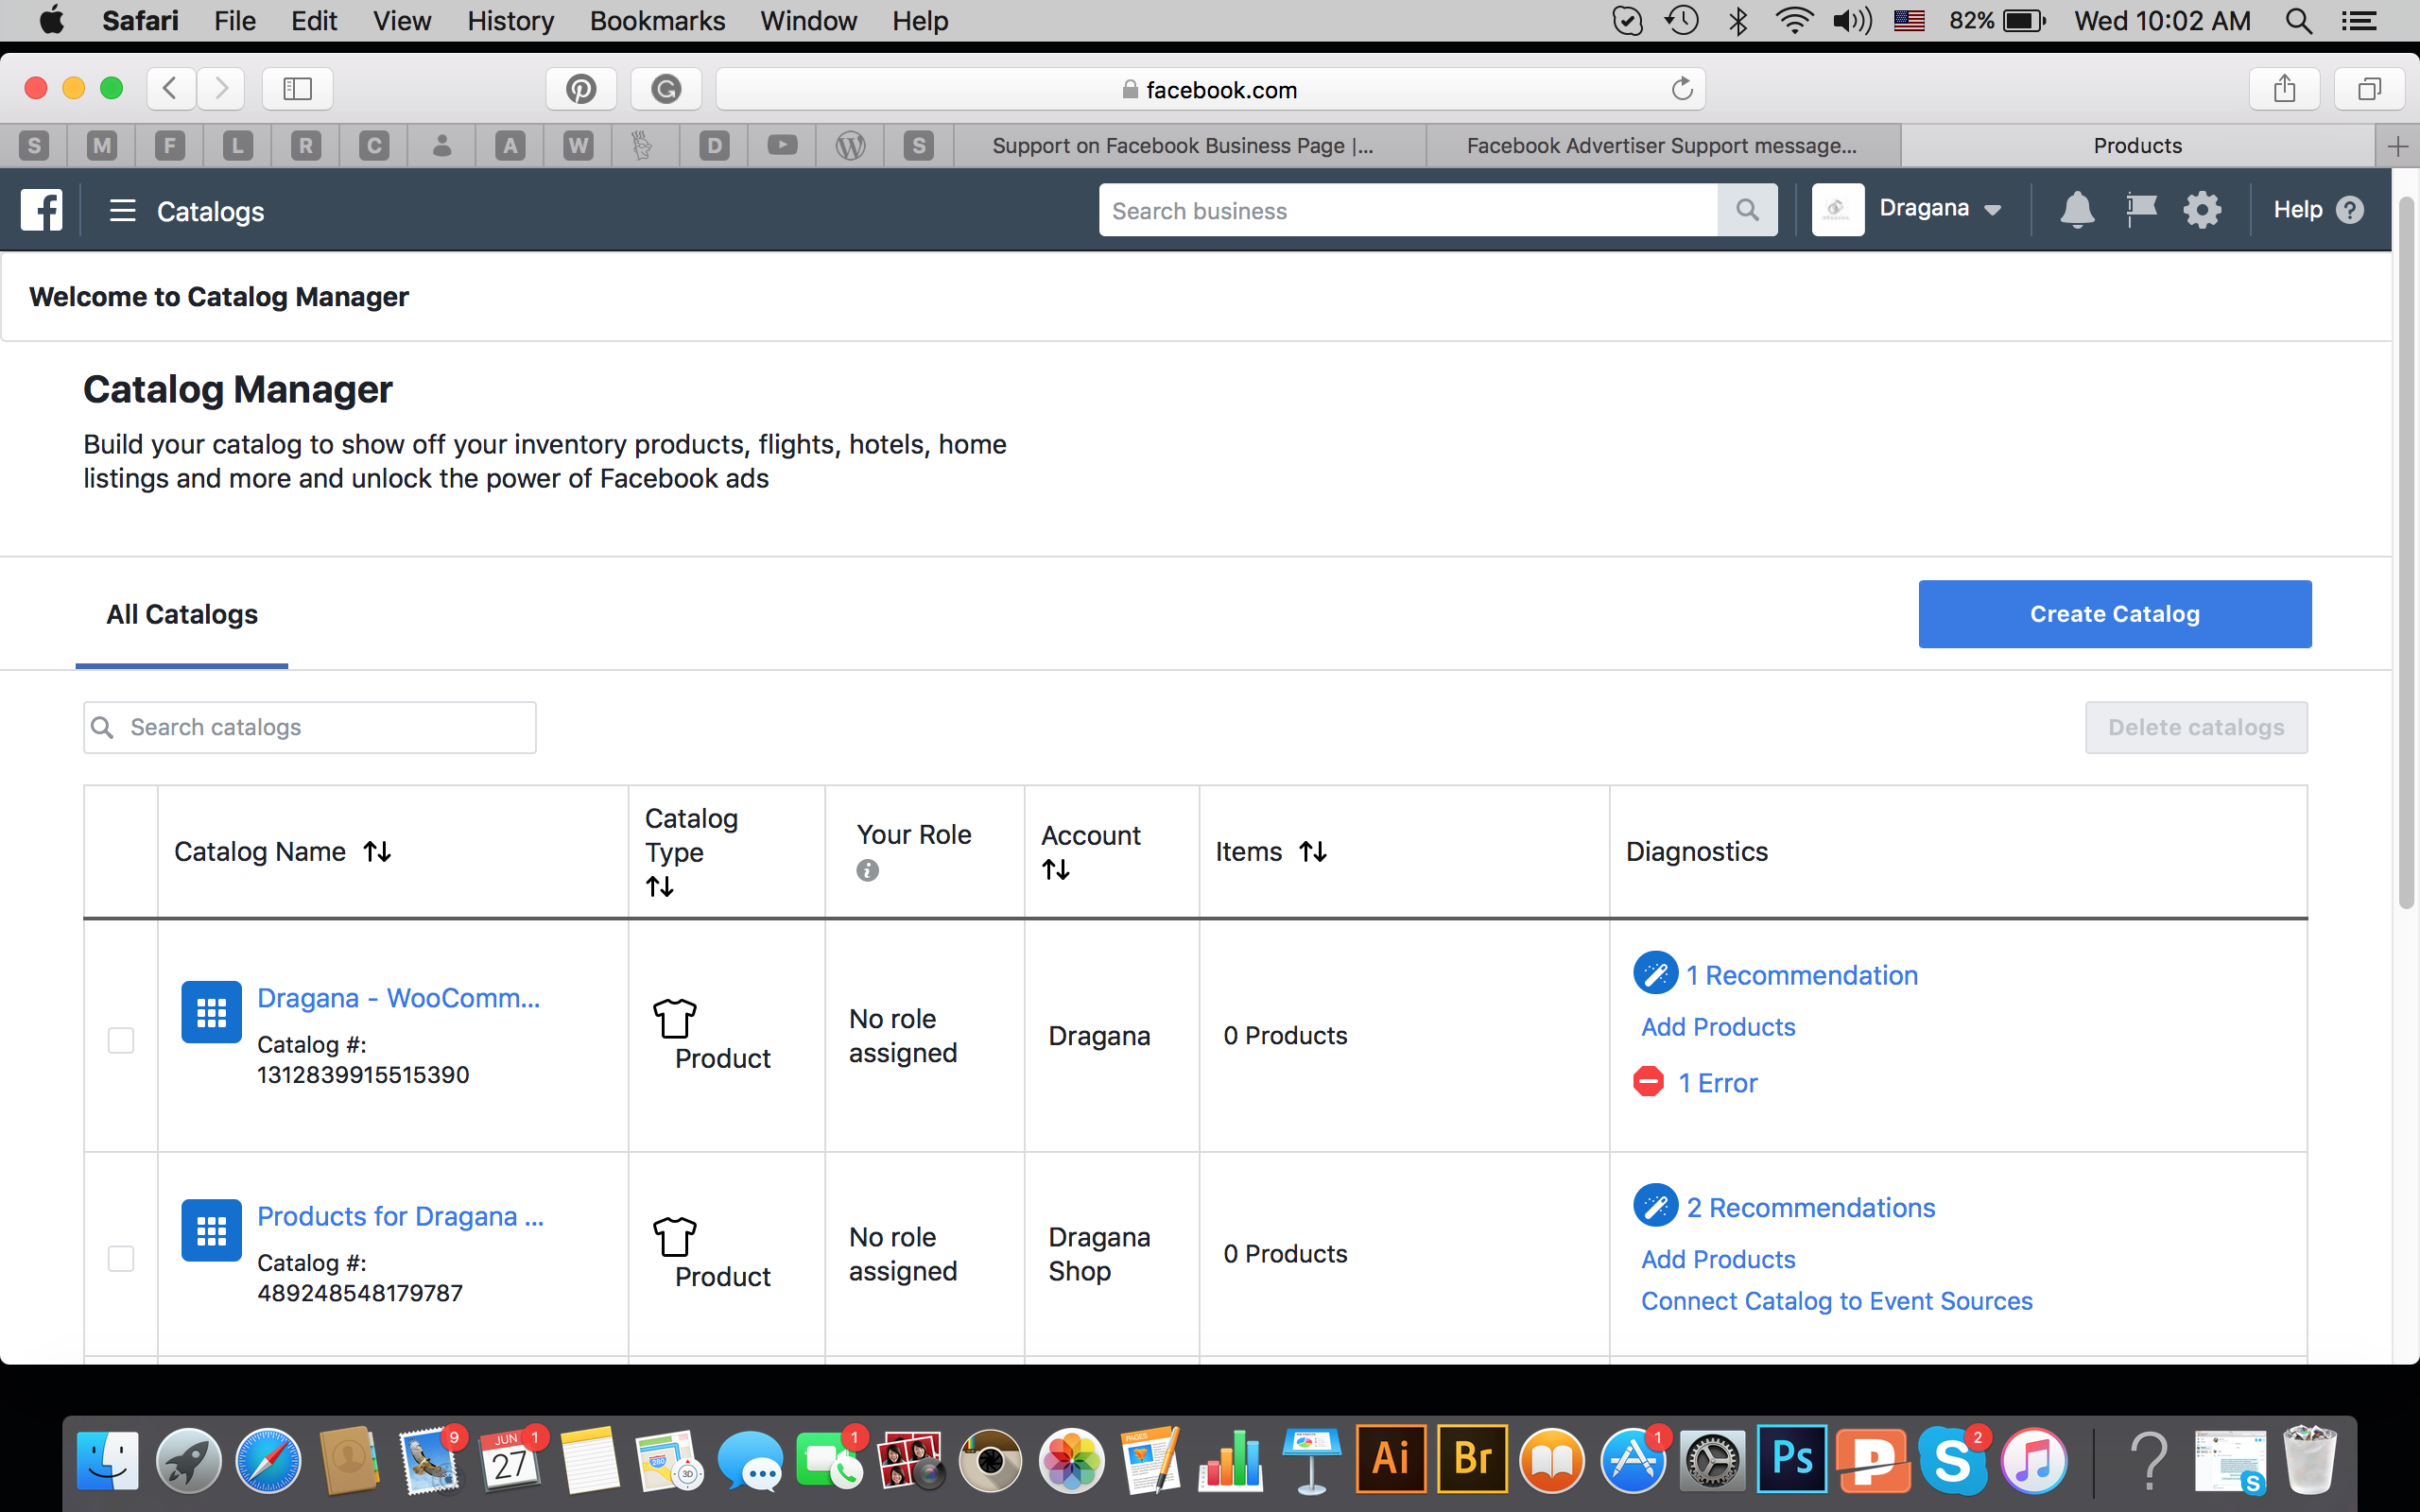This screenshot has height=1512, width=2420.
Task: Click the YouTube favorite in Safari bar
Action: click(x=782, y=146)
